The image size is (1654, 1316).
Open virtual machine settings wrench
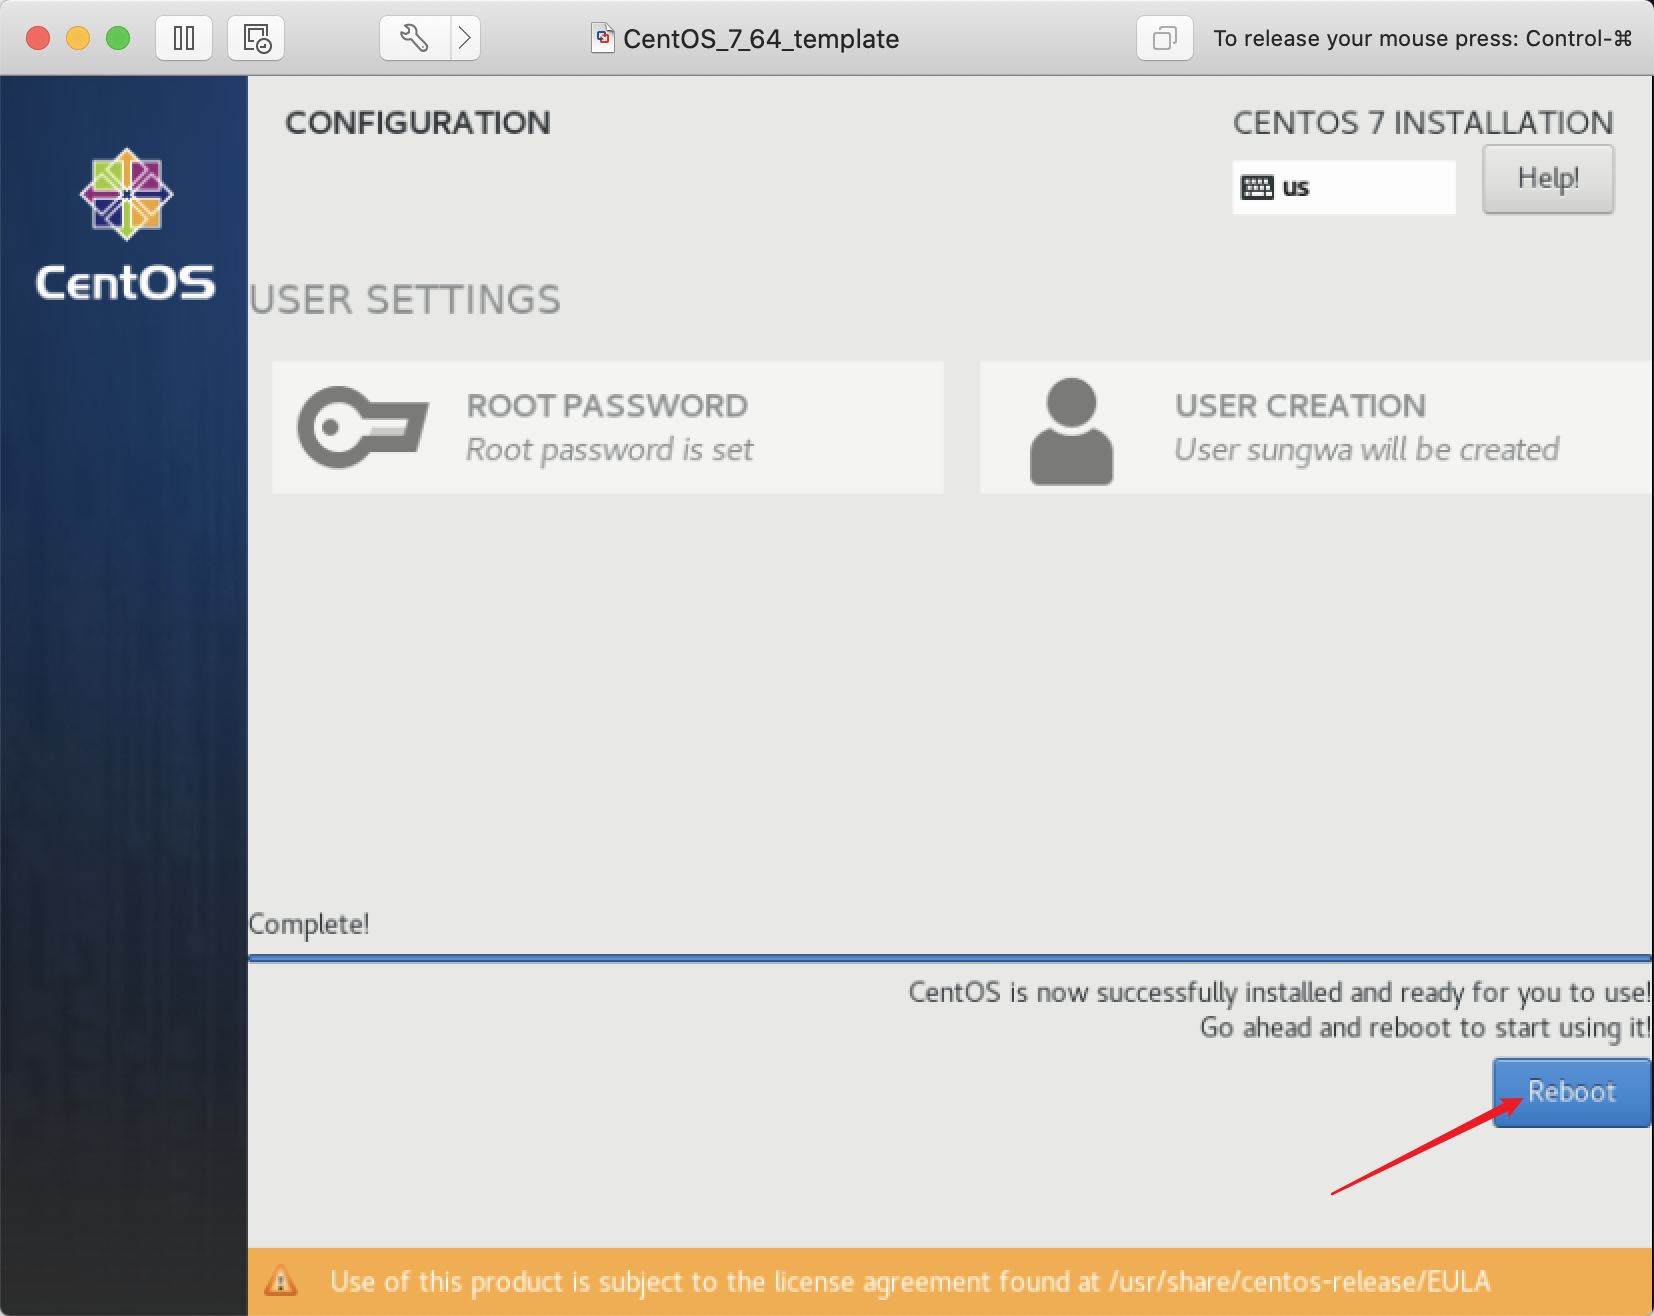(x=415, y=38)
